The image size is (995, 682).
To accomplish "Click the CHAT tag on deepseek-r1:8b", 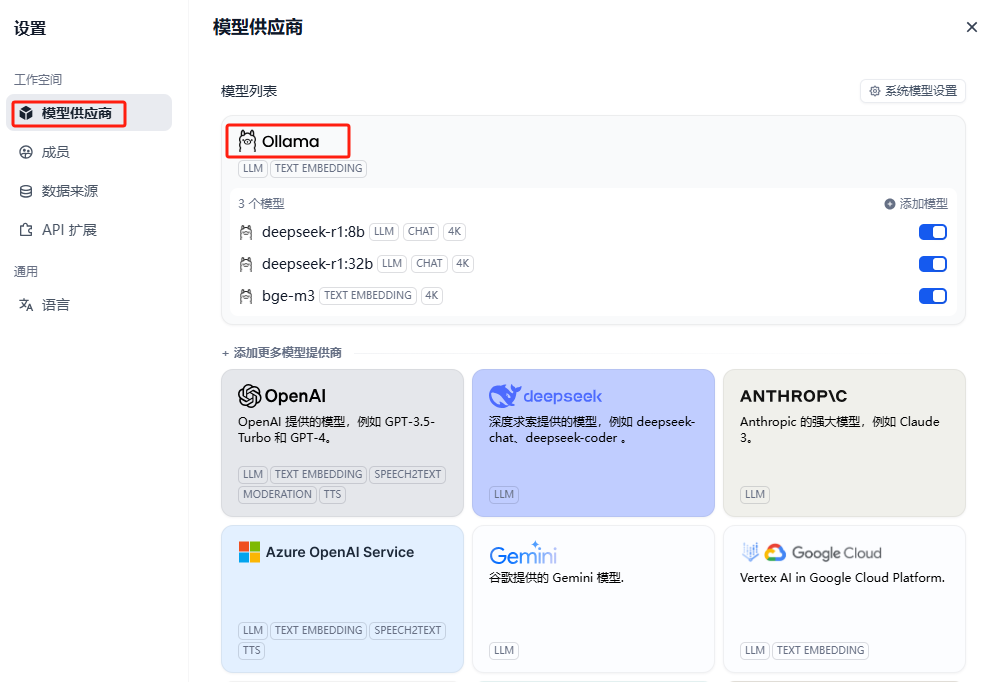I will (x=421, y=232).
